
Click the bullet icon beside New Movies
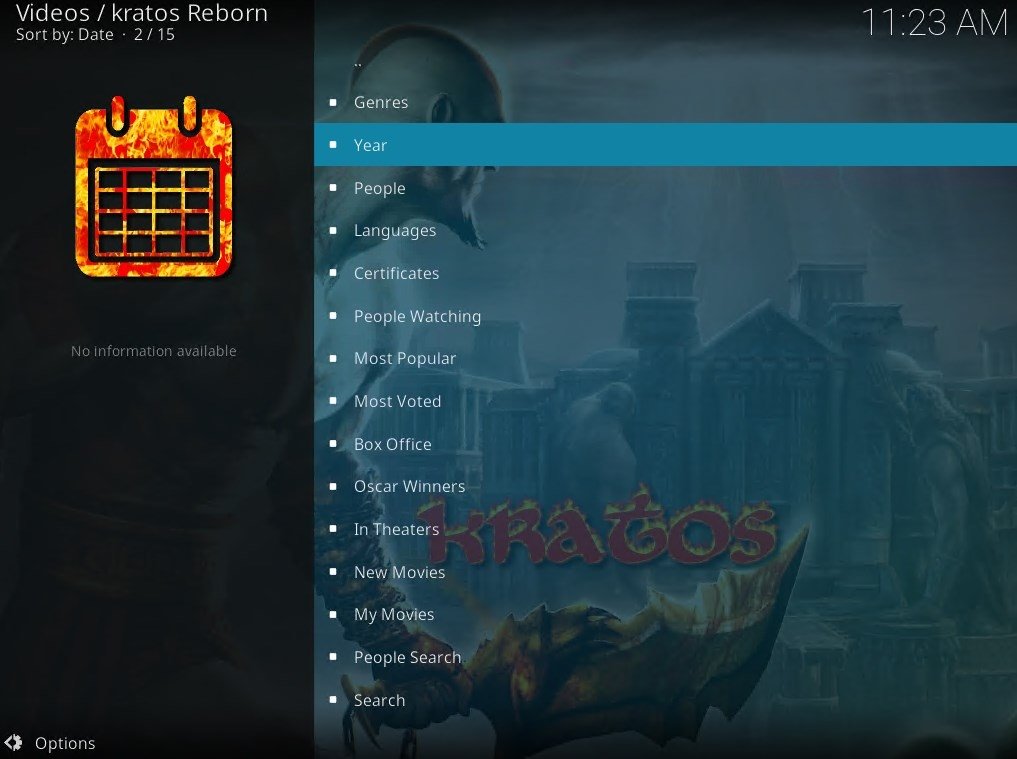pos(333,572)
